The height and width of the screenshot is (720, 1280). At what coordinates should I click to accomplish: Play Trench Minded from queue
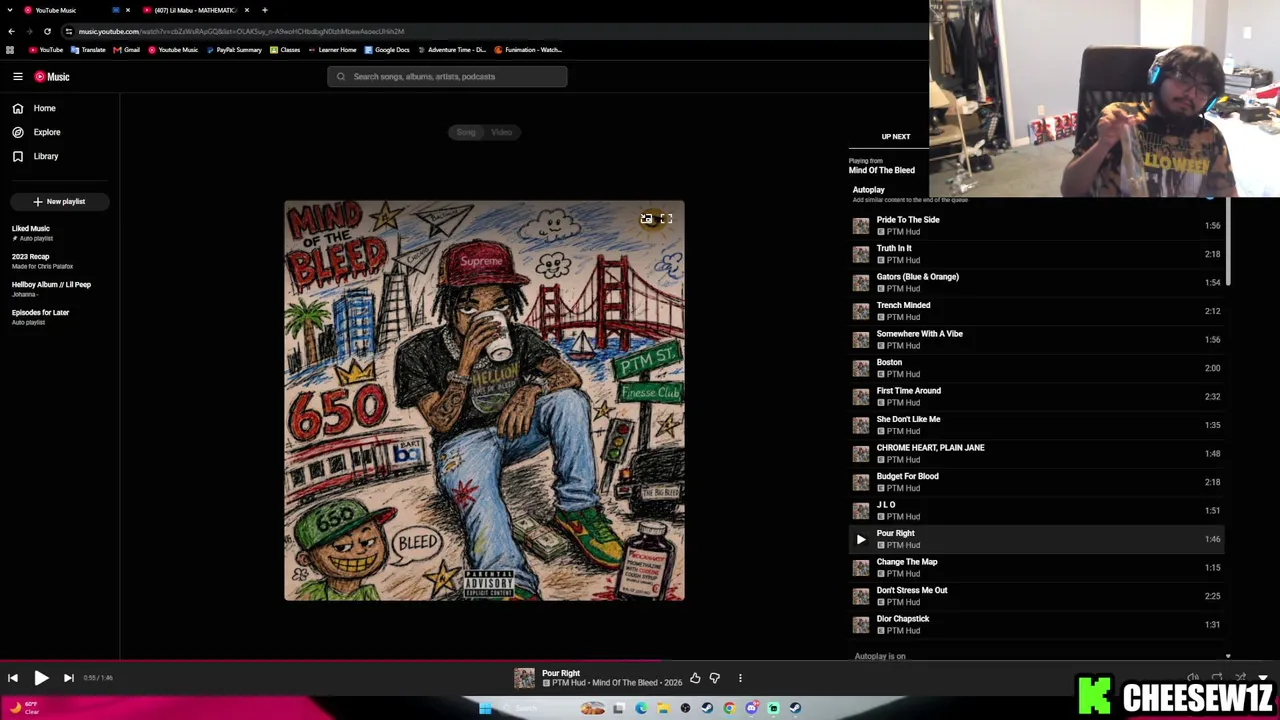click(1036, 311)
